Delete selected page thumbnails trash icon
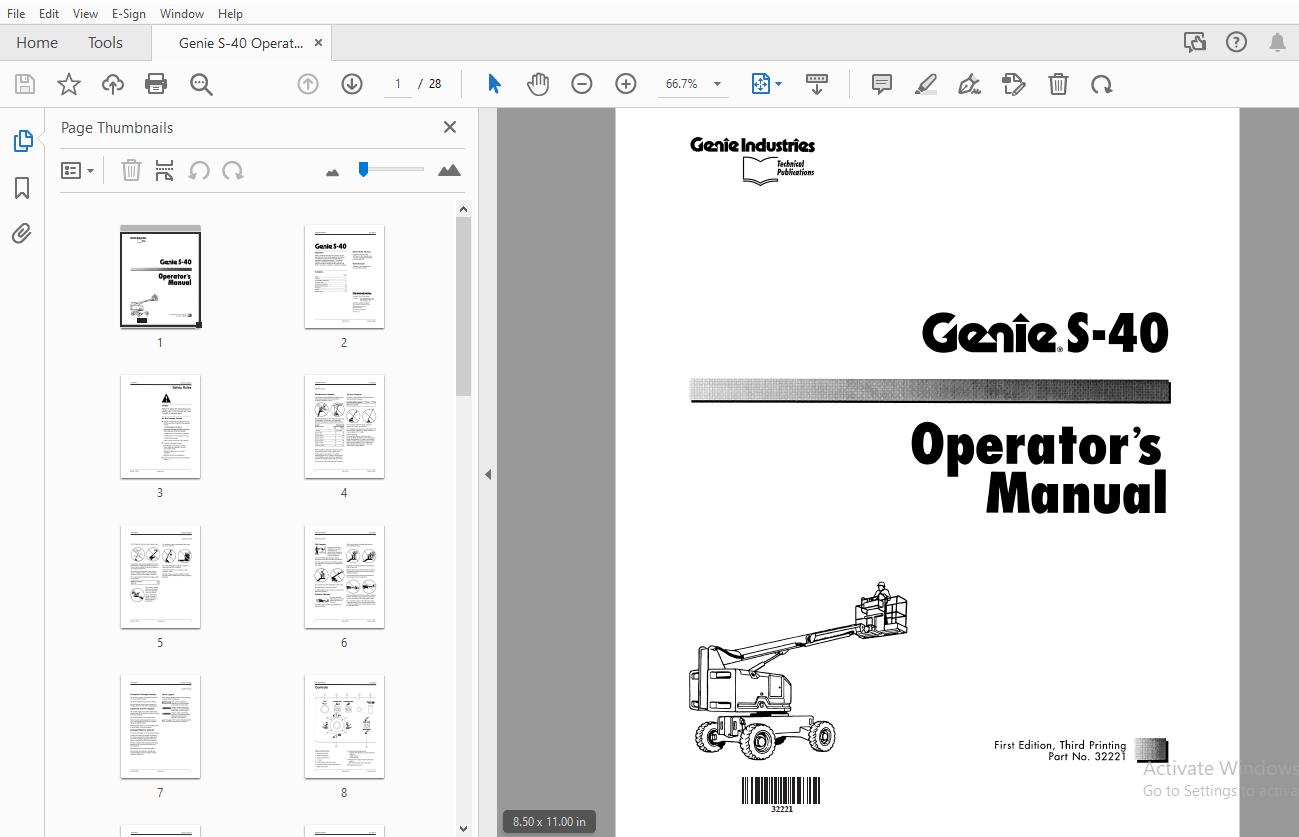Viewport: 1299px width, 837px height. 131,170
